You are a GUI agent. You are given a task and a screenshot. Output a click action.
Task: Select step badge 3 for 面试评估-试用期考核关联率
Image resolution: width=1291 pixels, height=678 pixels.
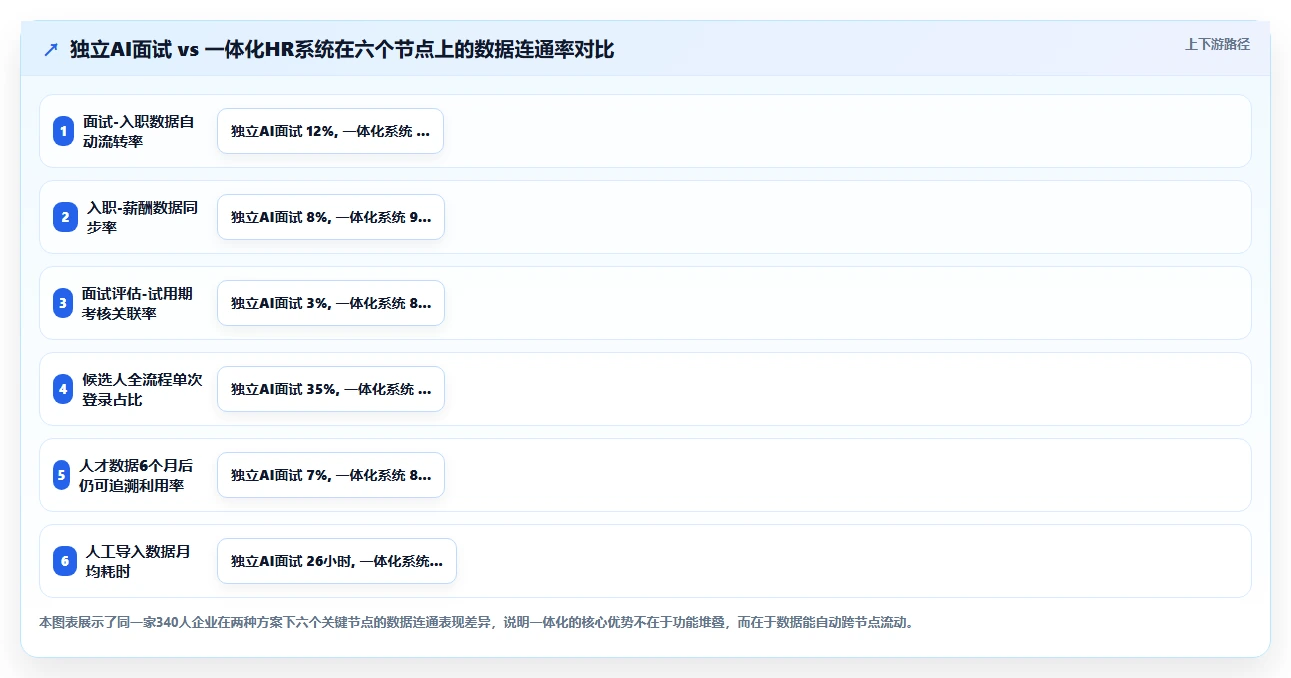(x=64, y=303)
